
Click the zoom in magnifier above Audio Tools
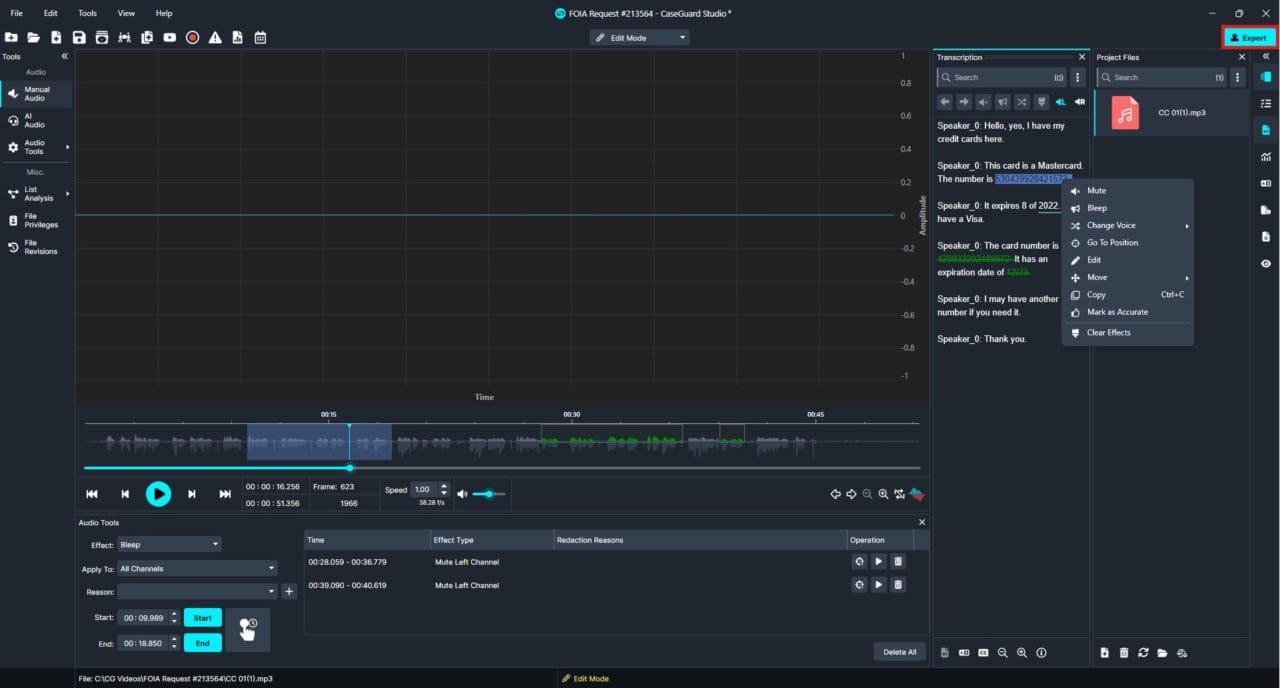pyautogui.click(x=883, y=494)
